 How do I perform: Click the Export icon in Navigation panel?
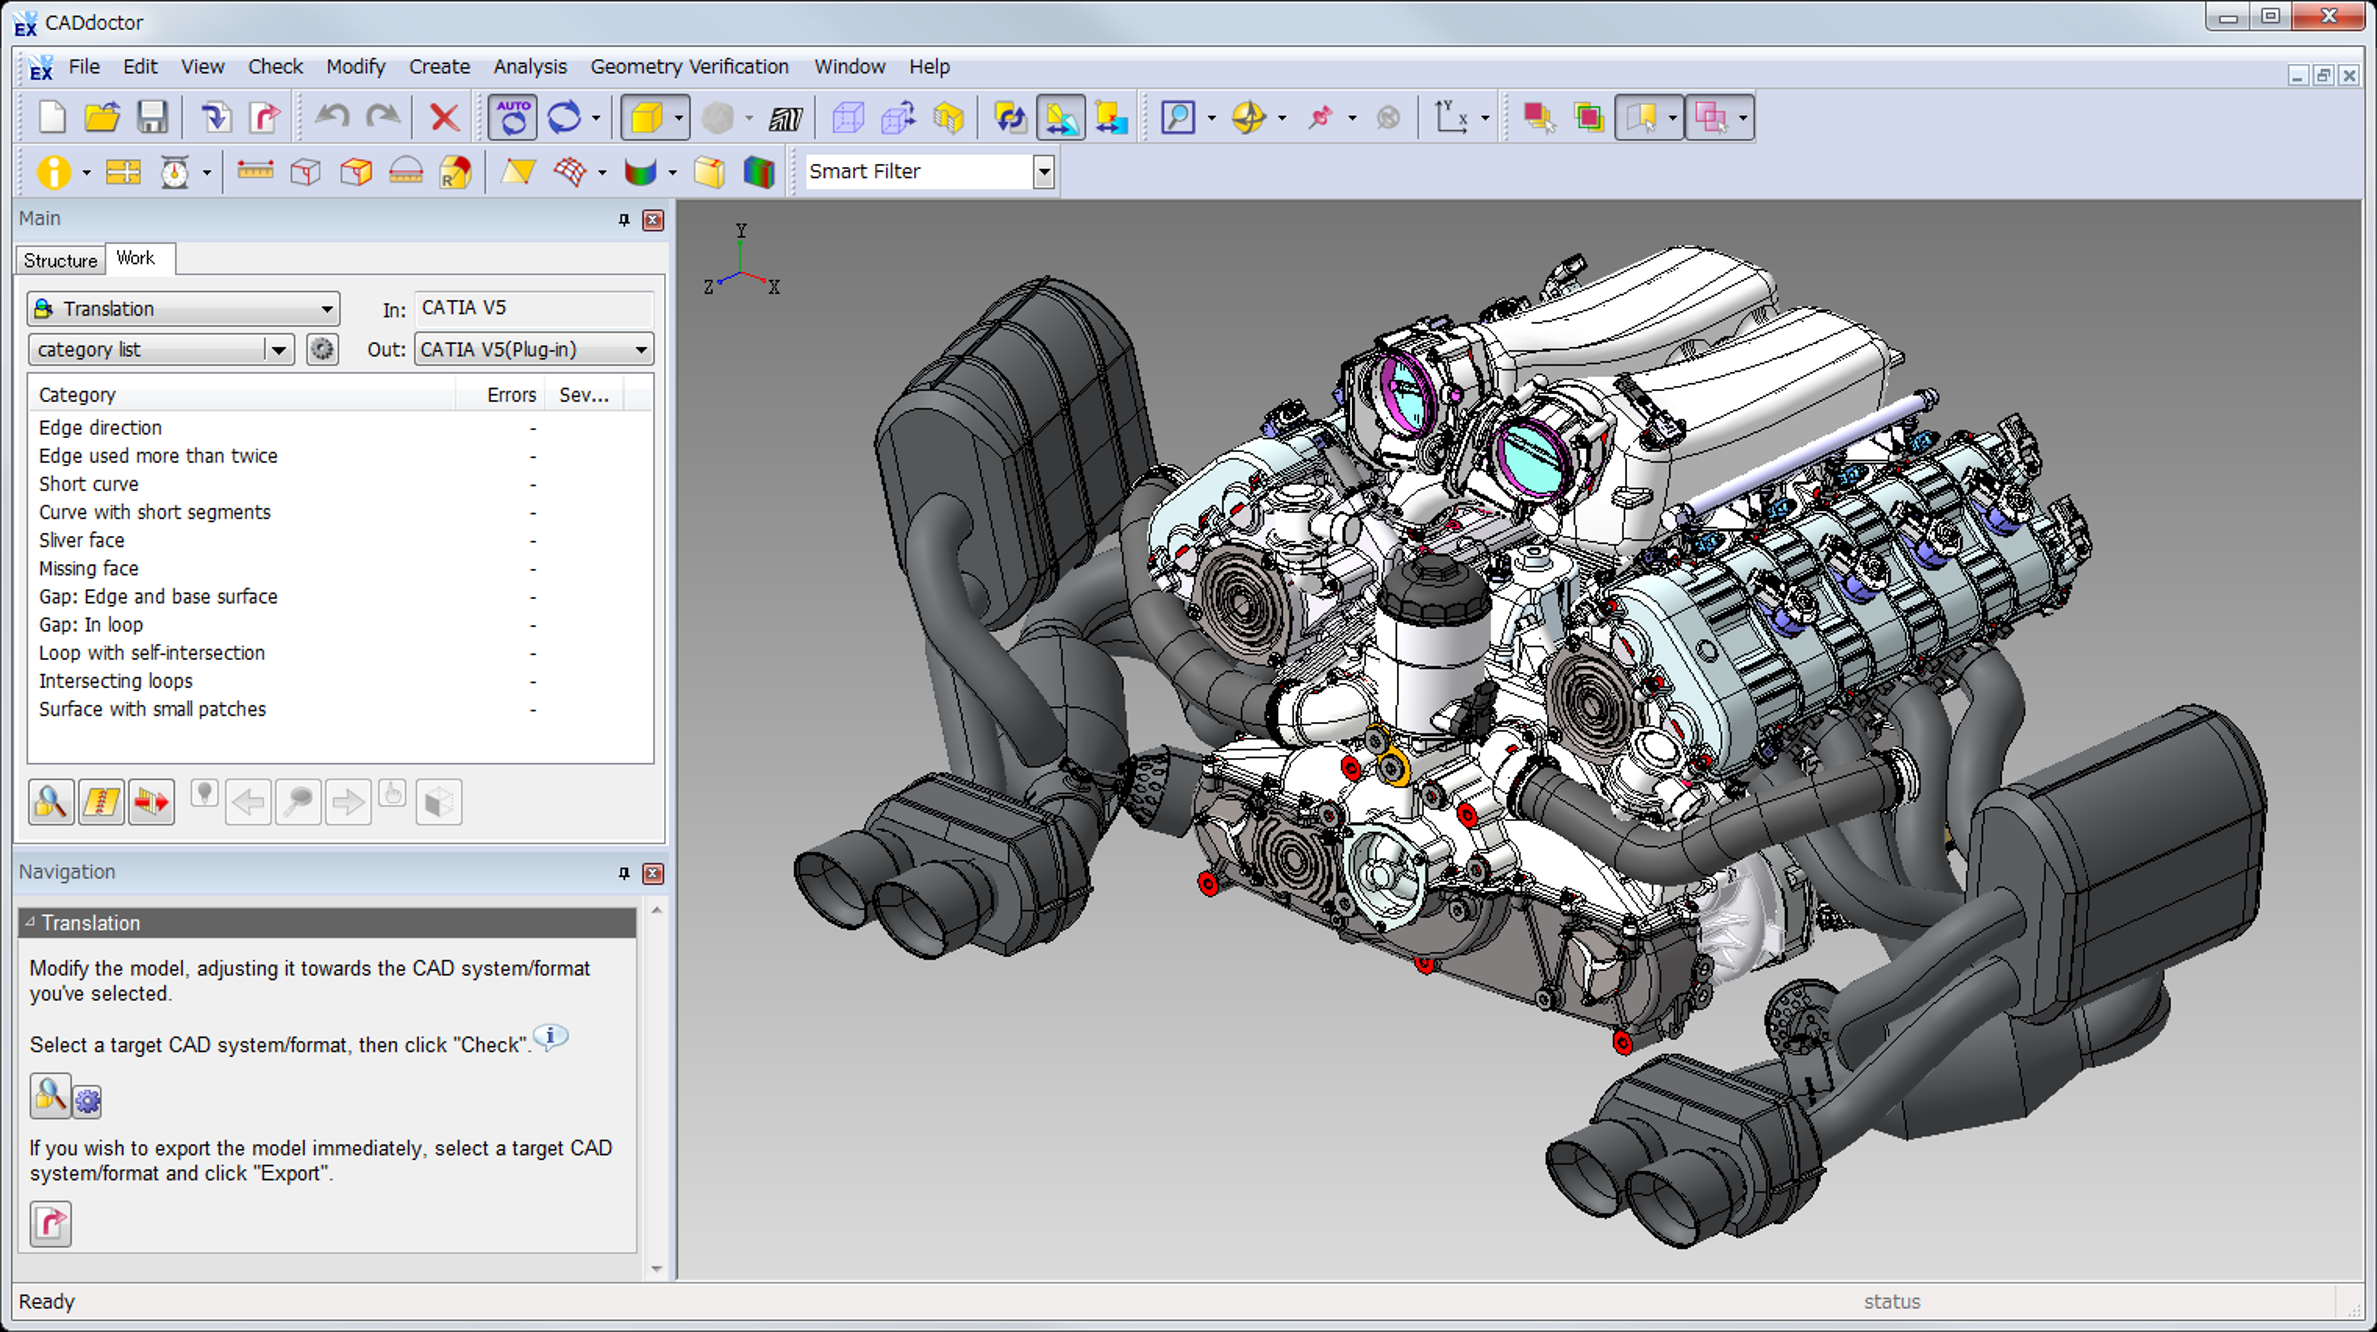(x=50, y=1223)
